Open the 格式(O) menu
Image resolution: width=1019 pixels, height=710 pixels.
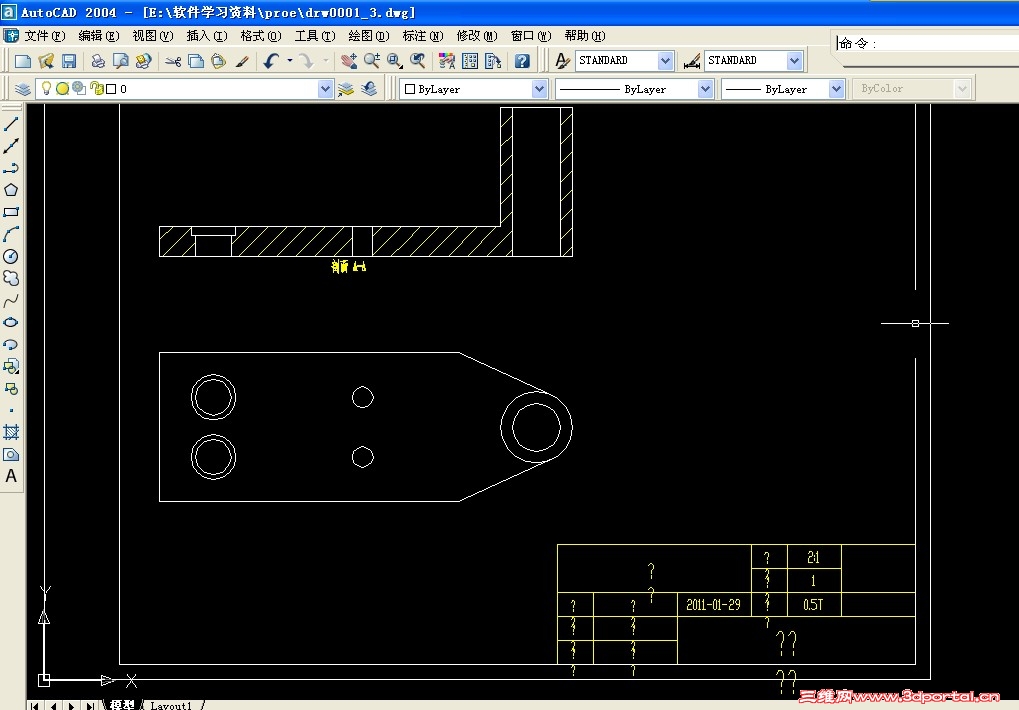click(x=261, y=36)
